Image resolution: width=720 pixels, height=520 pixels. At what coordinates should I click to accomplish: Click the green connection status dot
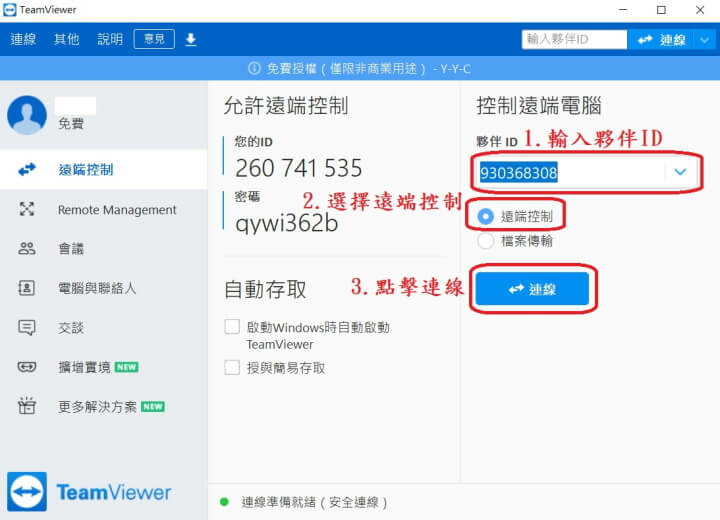[x=225, y=502]
